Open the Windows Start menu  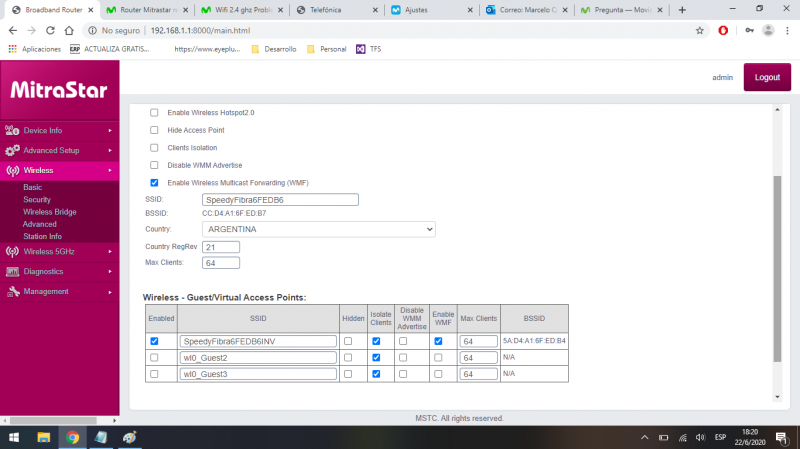[x=14, y=437]
